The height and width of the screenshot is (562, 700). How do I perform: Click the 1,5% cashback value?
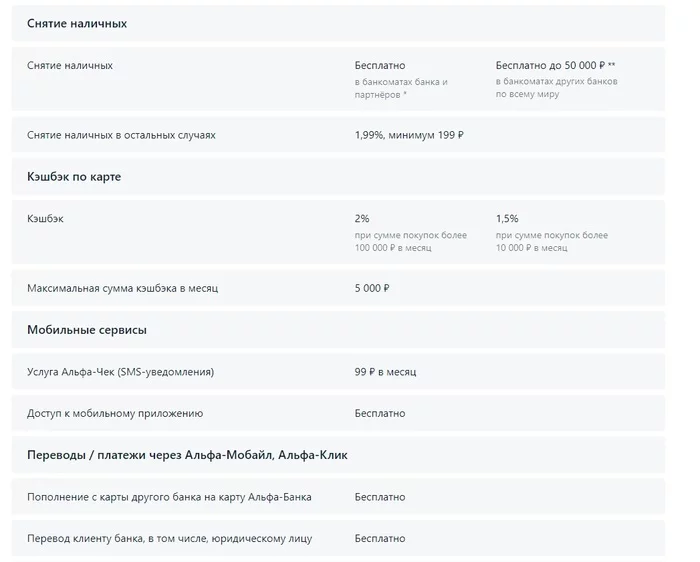pos(507,219)
